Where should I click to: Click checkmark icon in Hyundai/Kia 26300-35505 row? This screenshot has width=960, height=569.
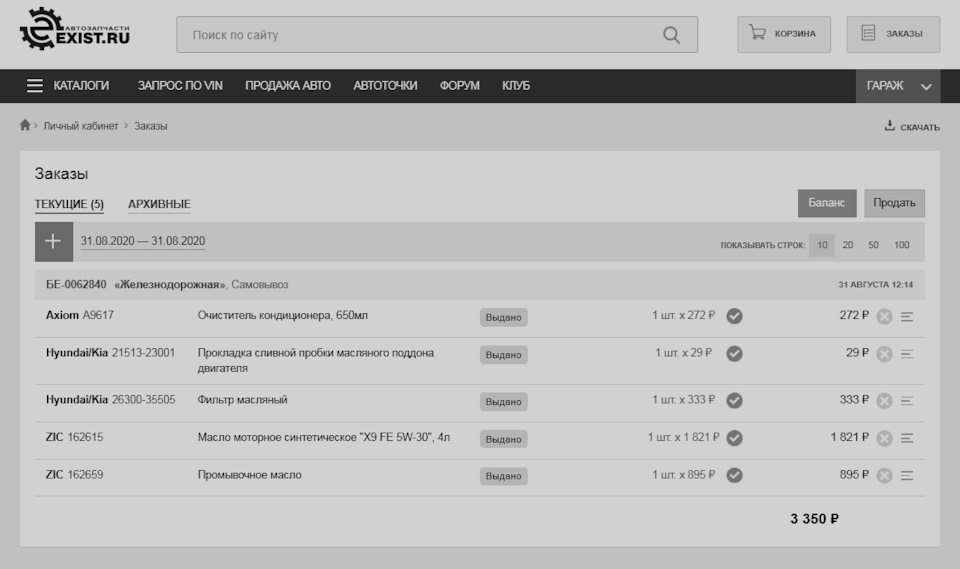(x=734, y=401)
